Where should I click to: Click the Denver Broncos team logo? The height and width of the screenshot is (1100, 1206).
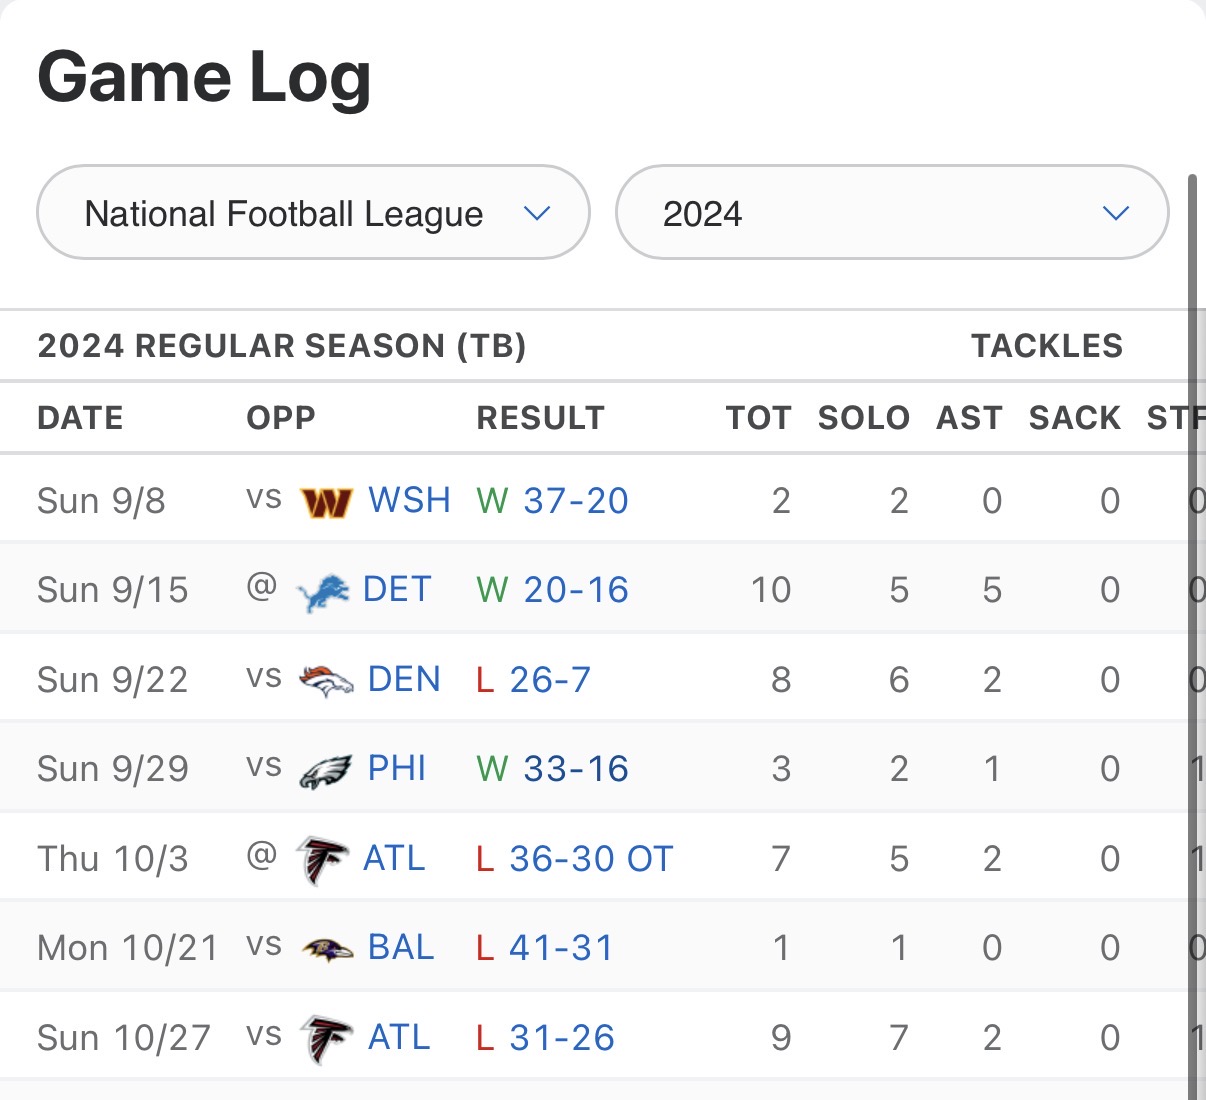click(326, 681)
